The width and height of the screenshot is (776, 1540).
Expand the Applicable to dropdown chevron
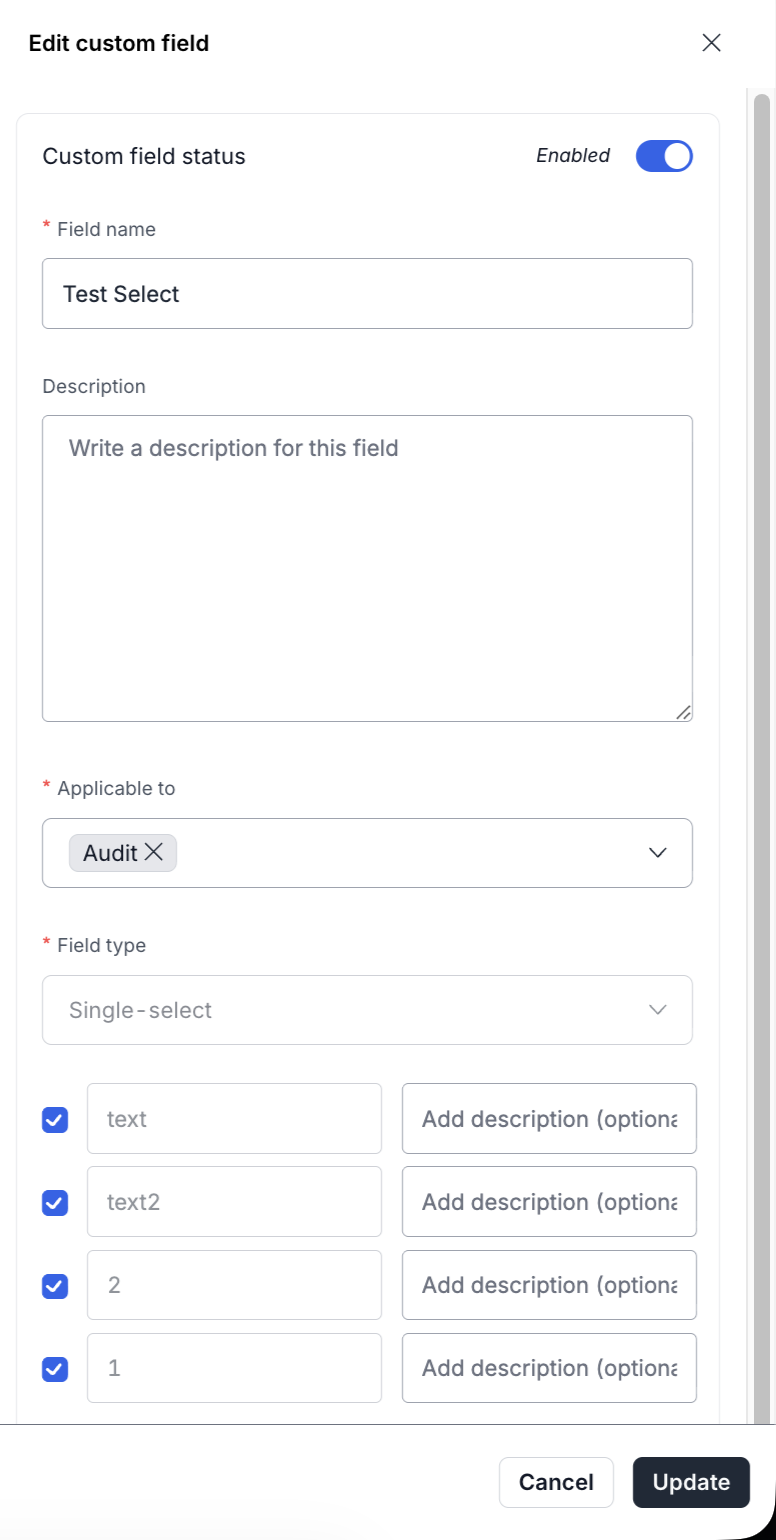[657, 853]
